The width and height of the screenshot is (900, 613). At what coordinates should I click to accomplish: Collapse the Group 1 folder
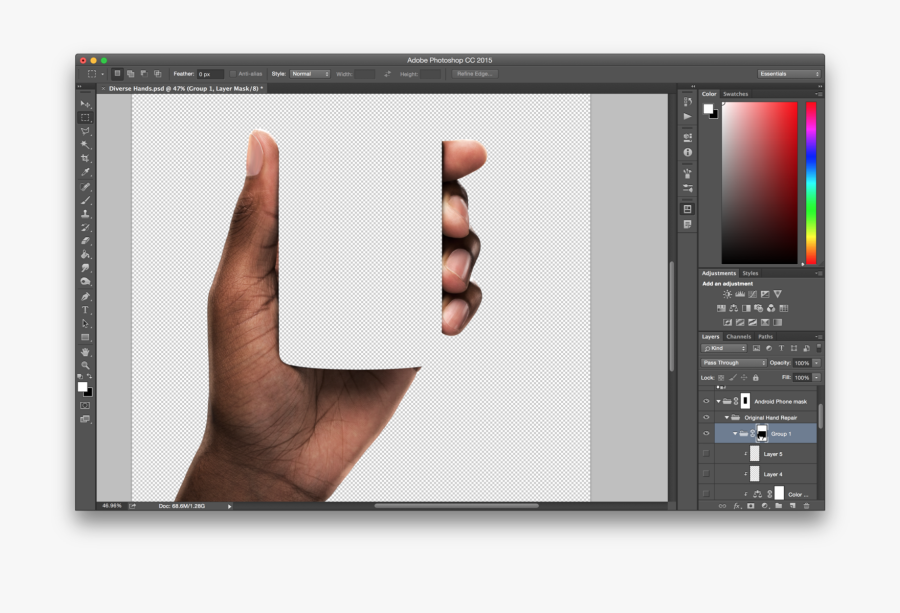coord(736,434)
